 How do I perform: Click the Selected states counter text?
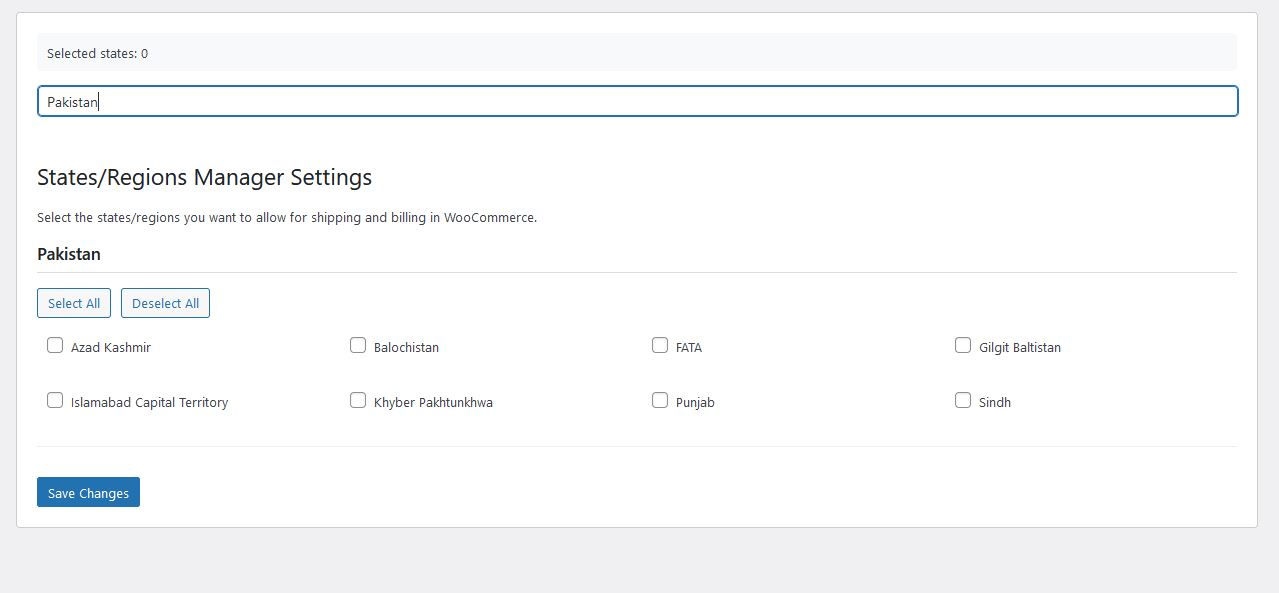pyautogui.click(x=97, y=53)
